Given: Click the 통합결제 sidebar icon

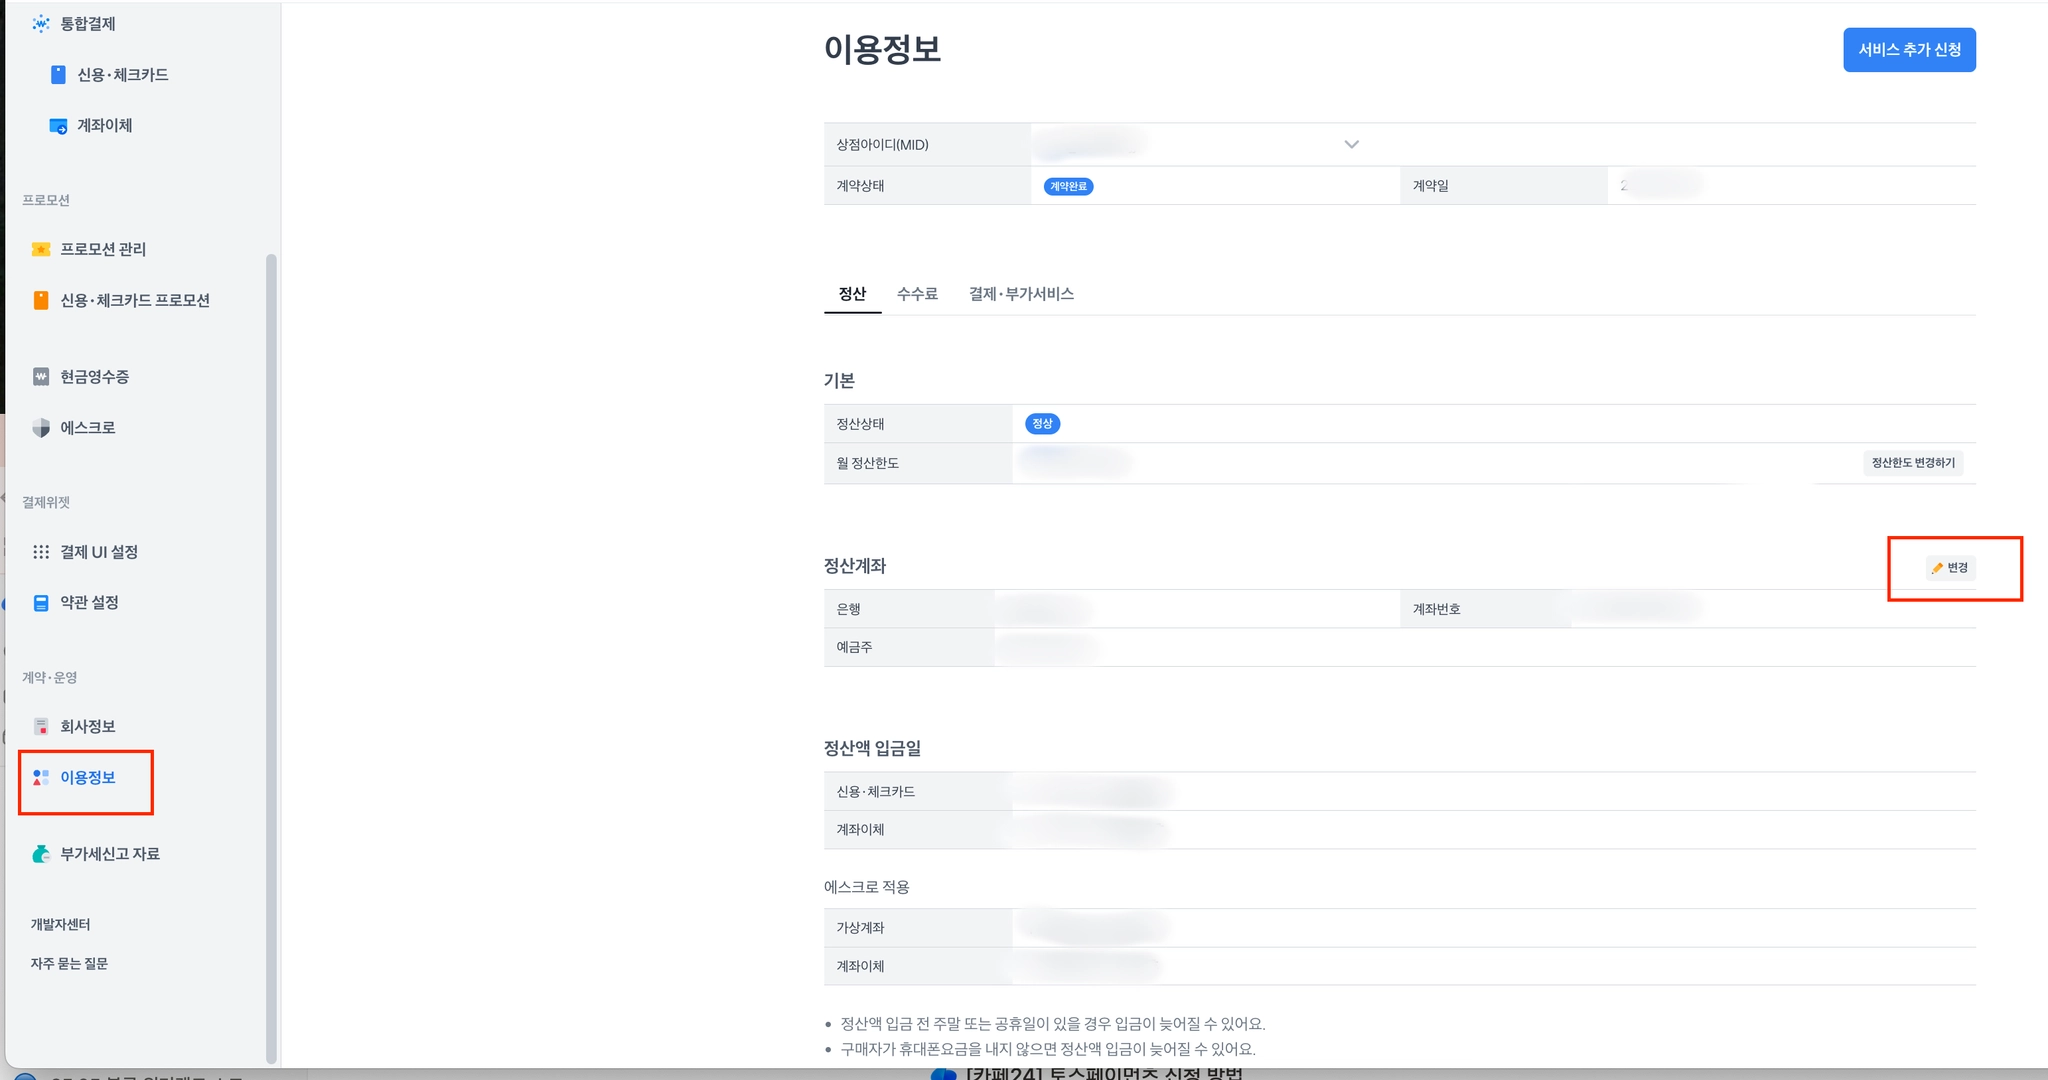Looking at the screenshot, I should (x=40, y=23).
